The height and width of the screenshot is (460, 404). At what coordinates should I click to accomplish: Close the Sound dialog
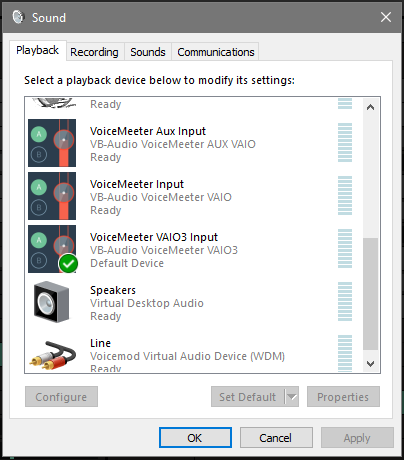coord(386,17)
